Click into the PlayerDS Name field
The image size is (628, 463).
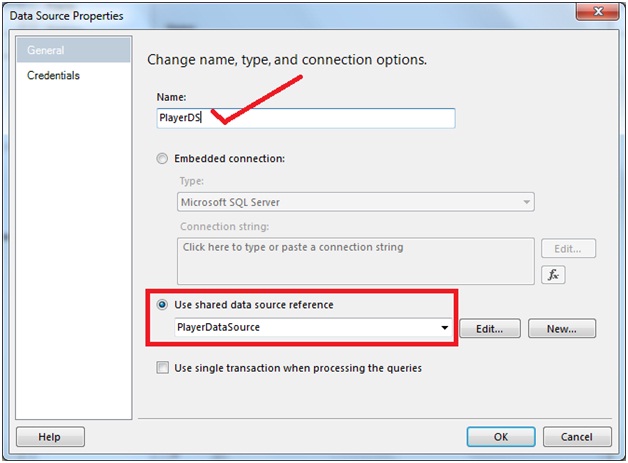click(306, 118)
